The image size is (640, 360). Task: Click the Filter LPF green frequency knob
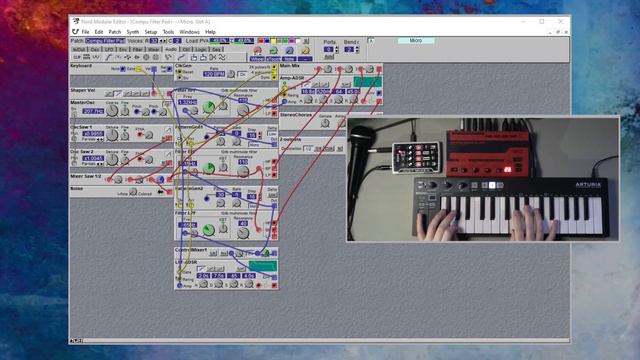click(x=209, y=230)
